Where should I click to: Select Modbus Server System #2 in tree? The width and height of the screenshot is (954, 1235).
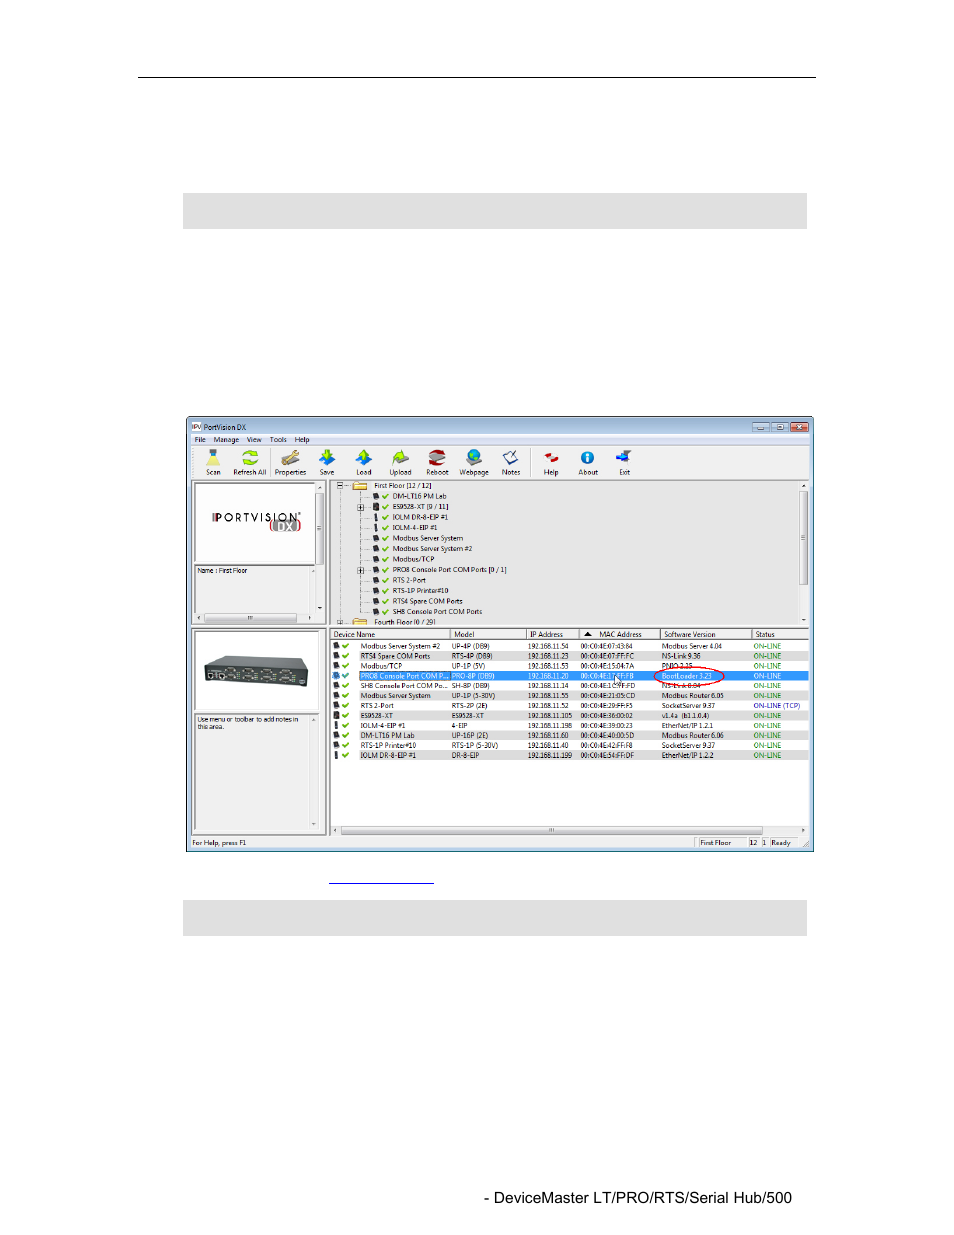pyautogui.click(x=432, y=549)
